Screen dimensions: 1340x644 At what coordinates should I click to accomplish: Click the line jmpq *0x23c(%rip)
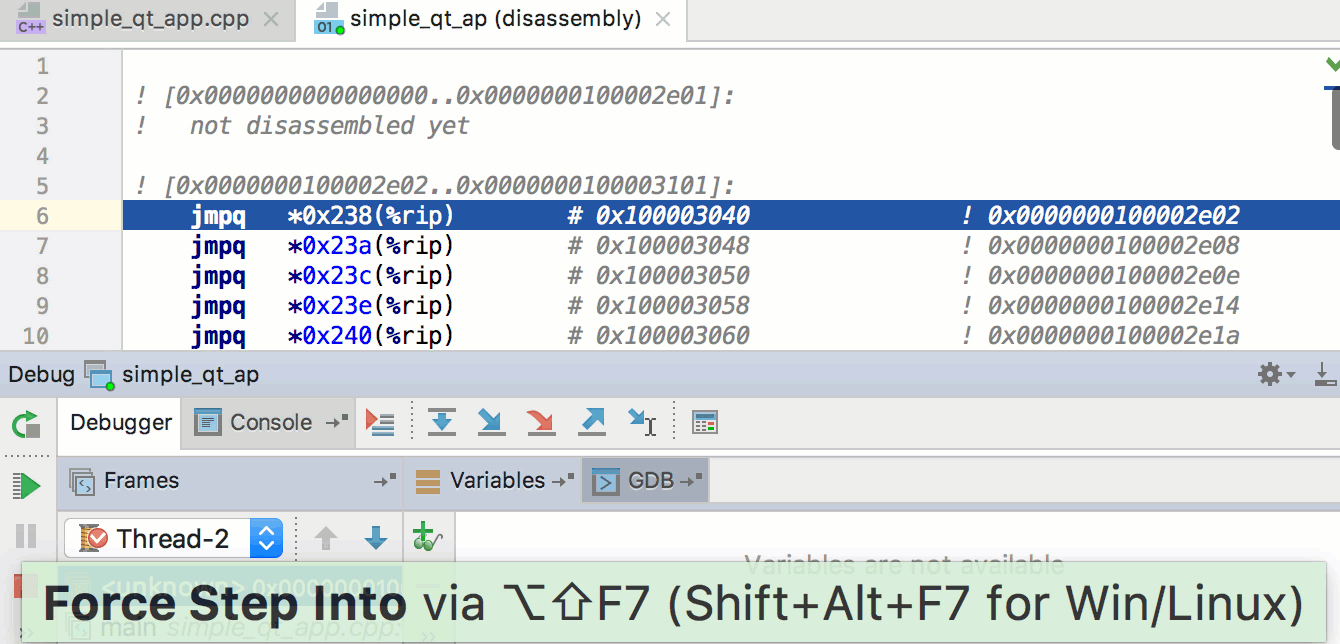(x=730, y=275)
